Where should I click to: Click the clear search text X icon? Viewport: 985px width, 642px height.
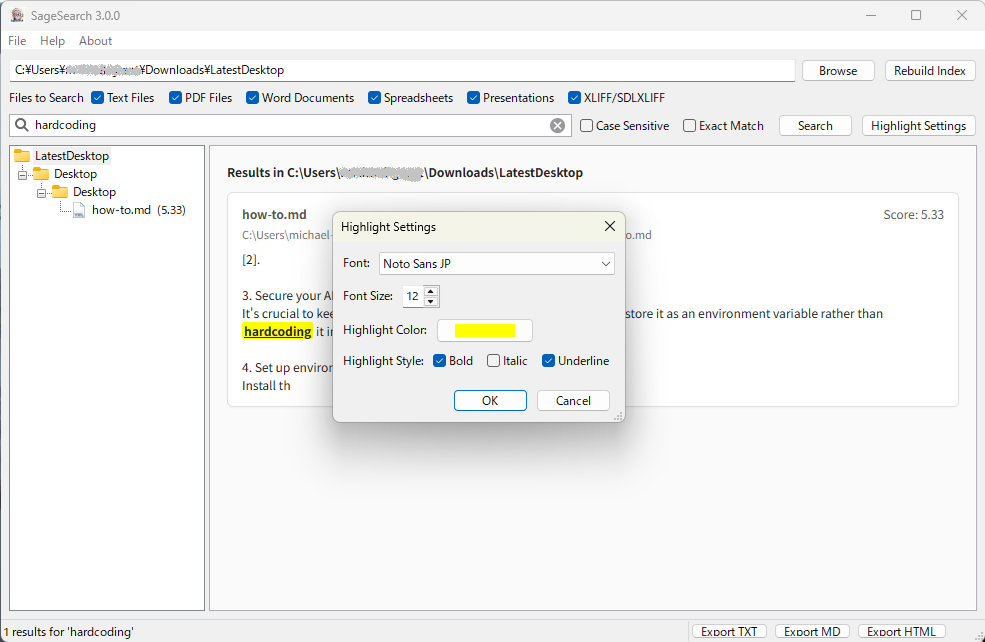click(557, 126)
